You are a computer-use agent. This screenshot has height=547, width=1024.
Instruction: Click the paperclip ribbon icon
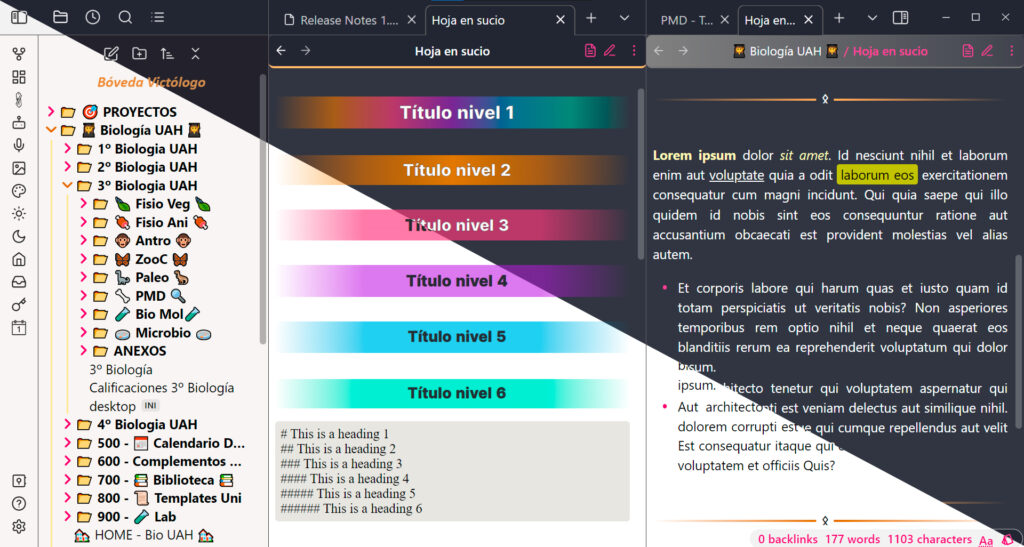point(19,100)
